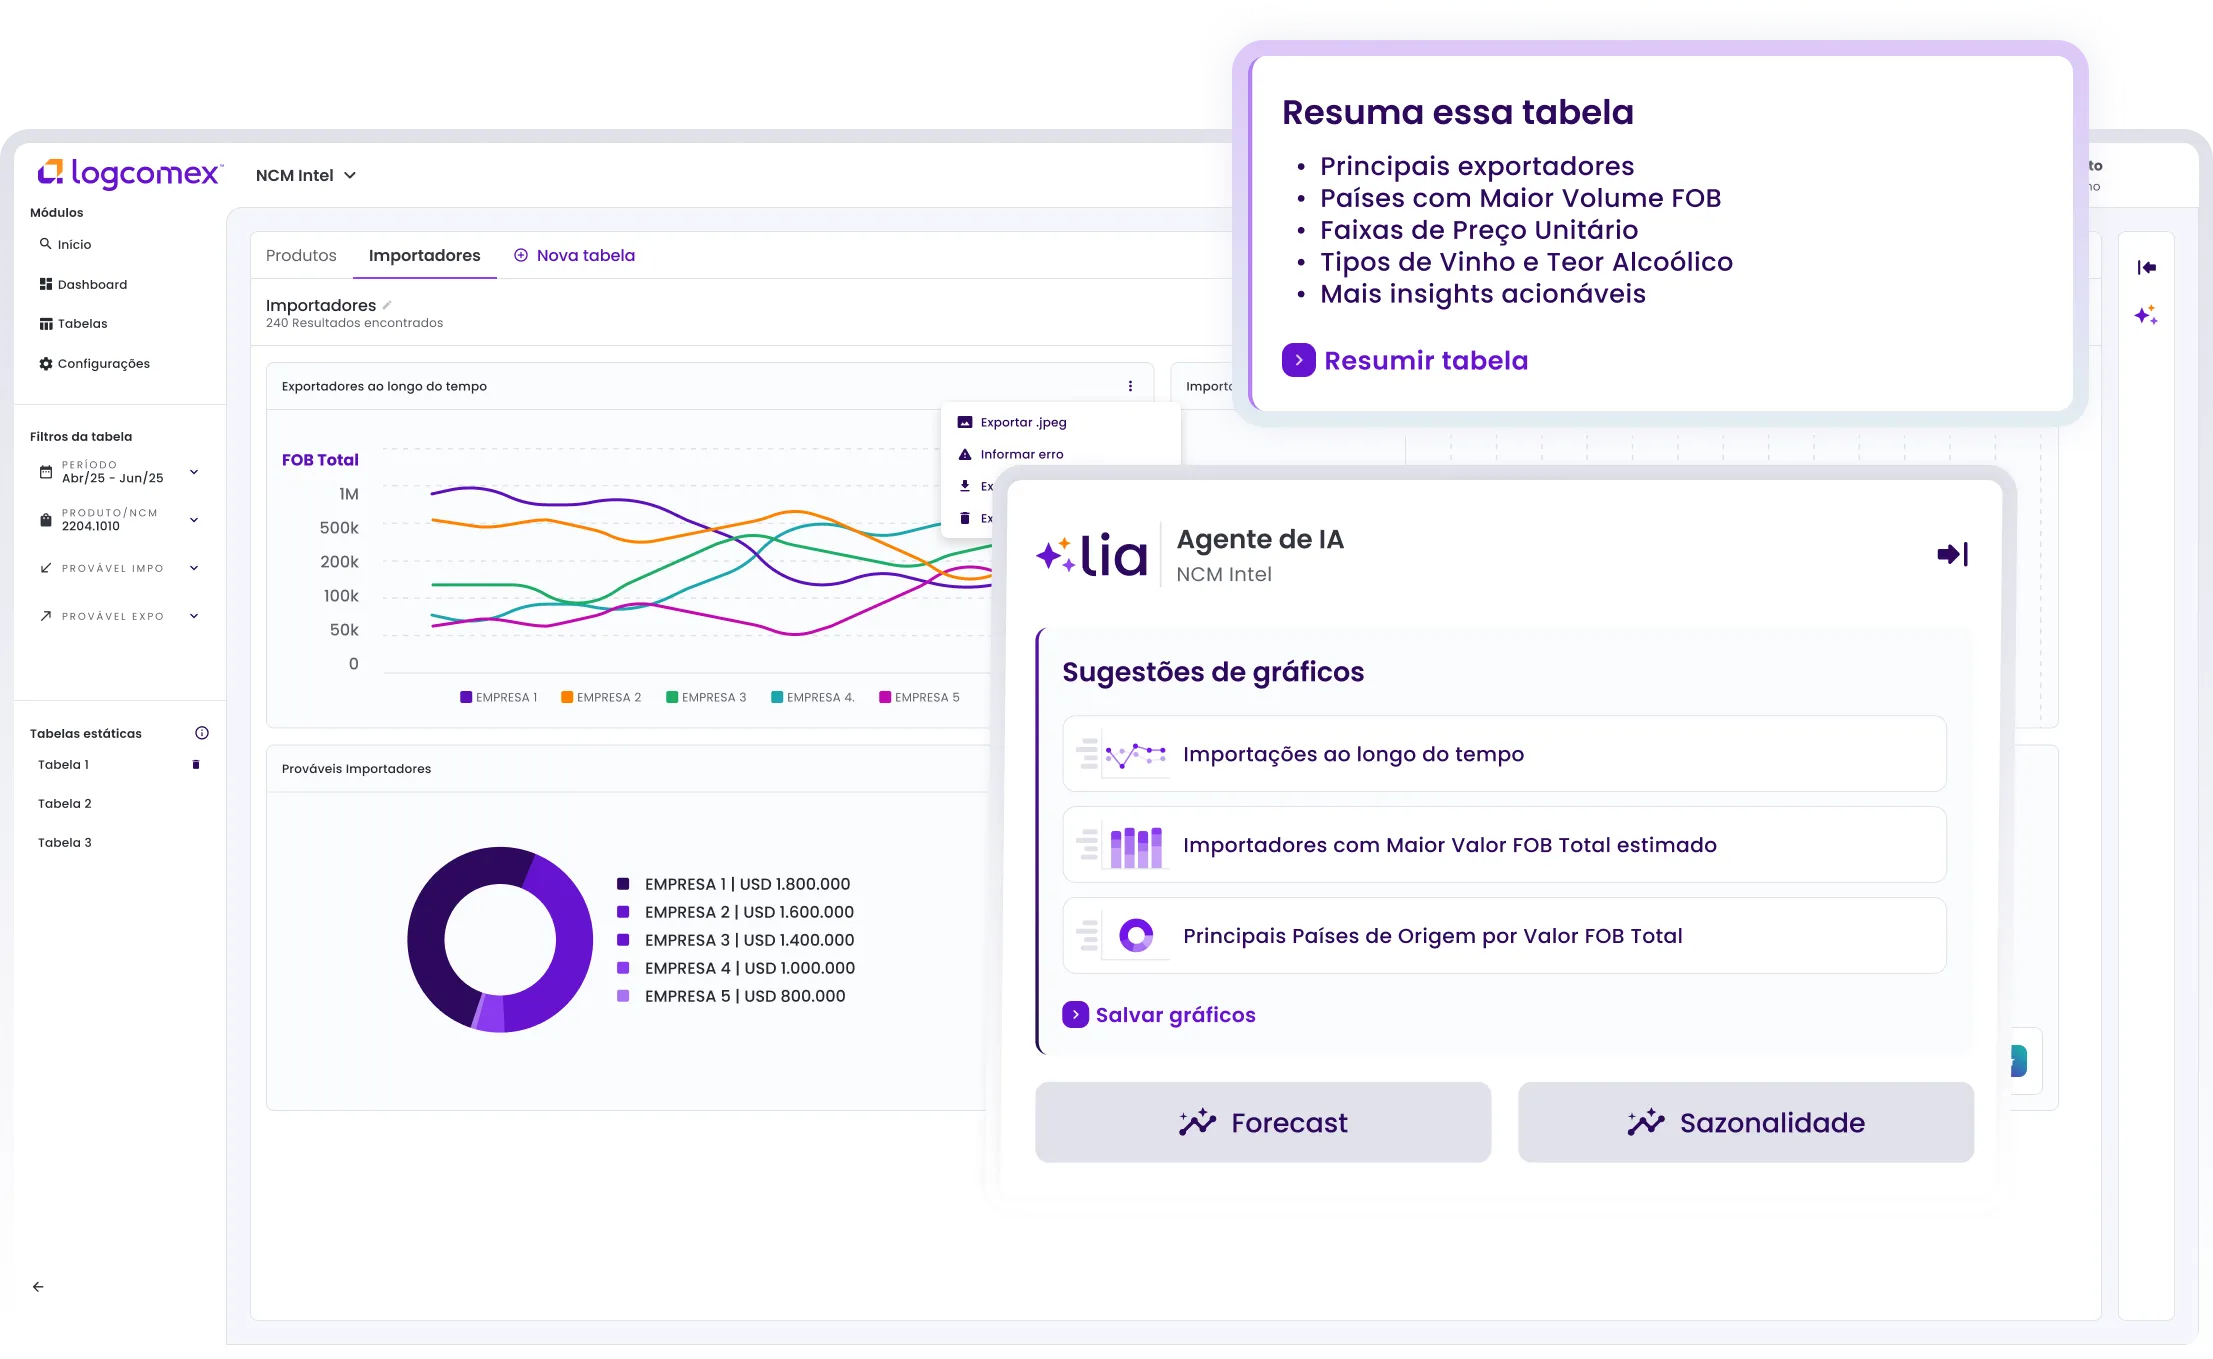Close Lia agent panel with arrow icon
This screenshot has width=2213, height=1359.
point(1952,554)
